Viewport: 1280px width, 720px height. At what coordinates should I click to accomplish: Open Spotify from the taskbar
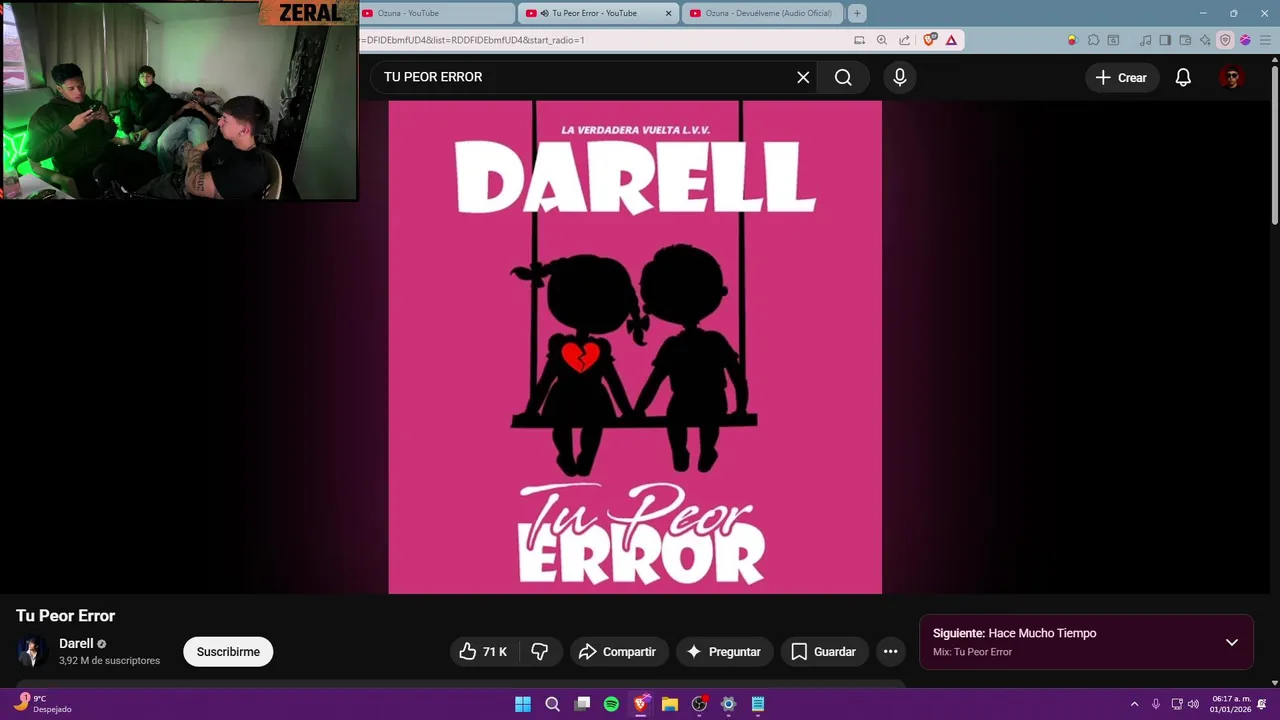(x=611, y=704)
